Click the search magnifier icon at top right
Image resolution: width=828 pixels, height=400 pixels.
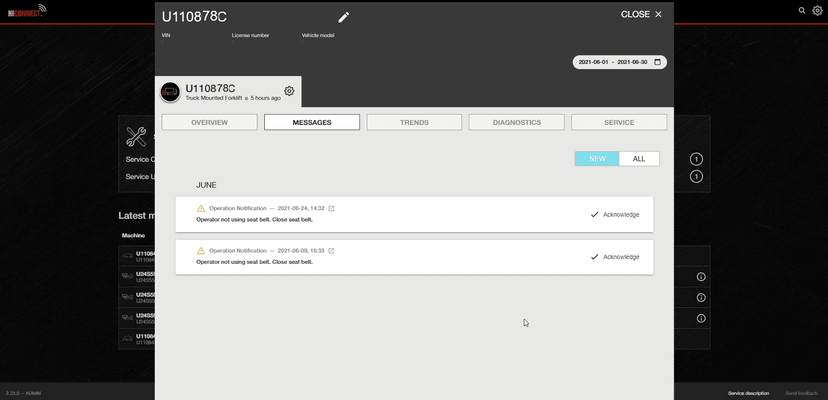point(801,10)
